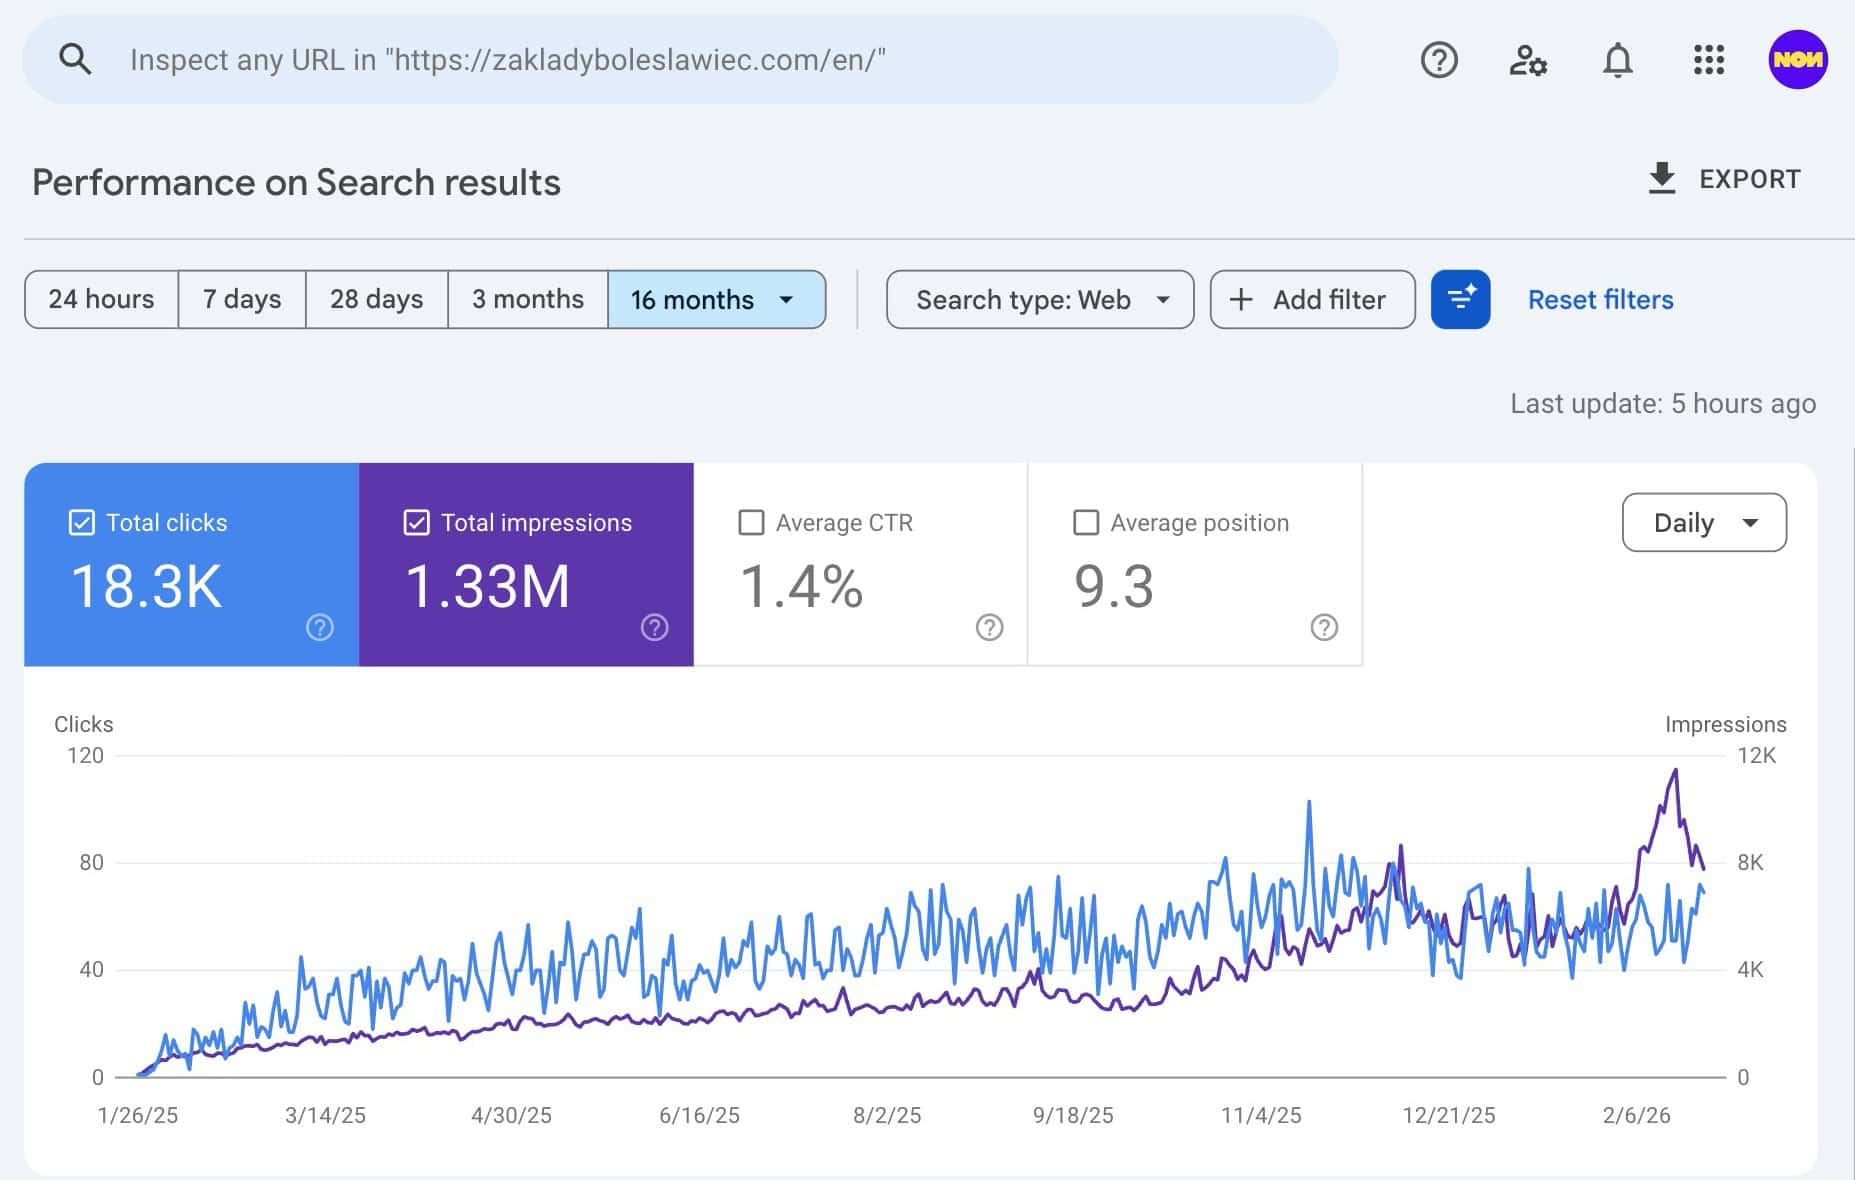Click the help question mark icon in top bar
The image size is (1855, 1180).
1439,60
